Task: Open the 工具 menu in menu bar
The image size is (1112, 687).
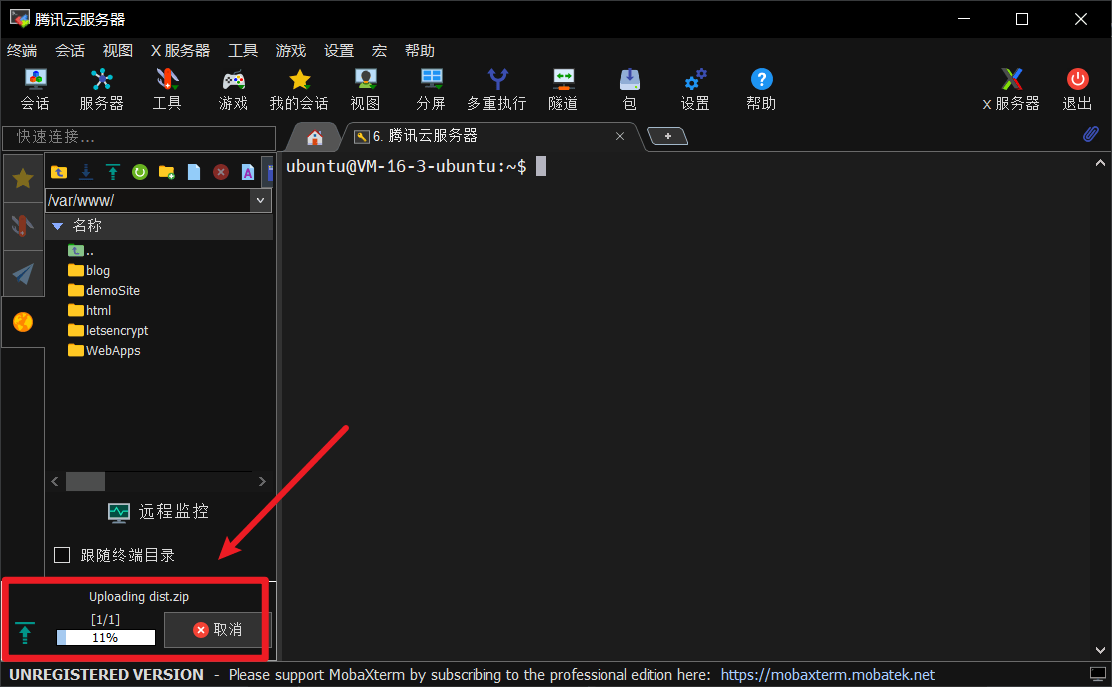Action: (x=243, y=50)
